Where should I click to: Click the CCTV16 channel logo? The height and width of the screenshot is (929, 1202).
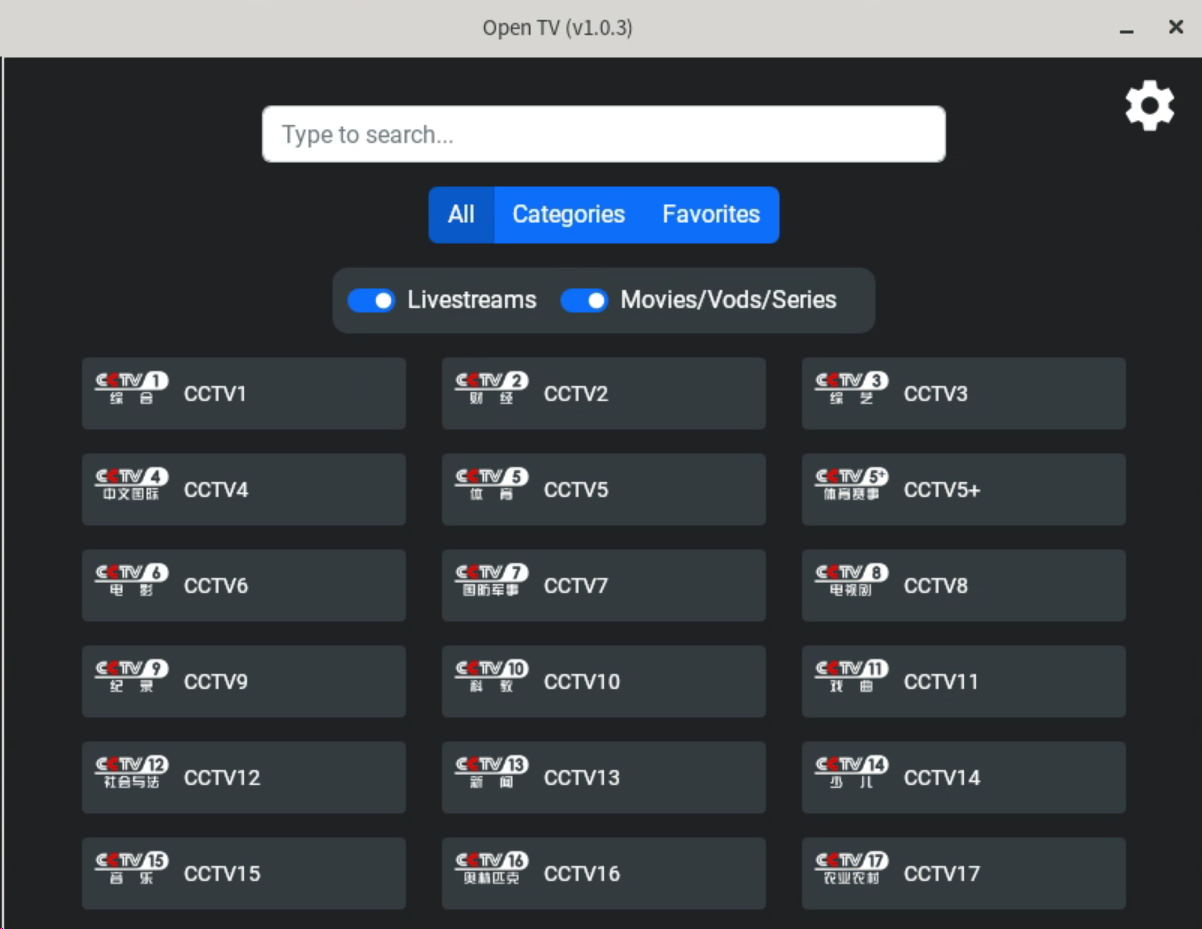click(492, 869)
